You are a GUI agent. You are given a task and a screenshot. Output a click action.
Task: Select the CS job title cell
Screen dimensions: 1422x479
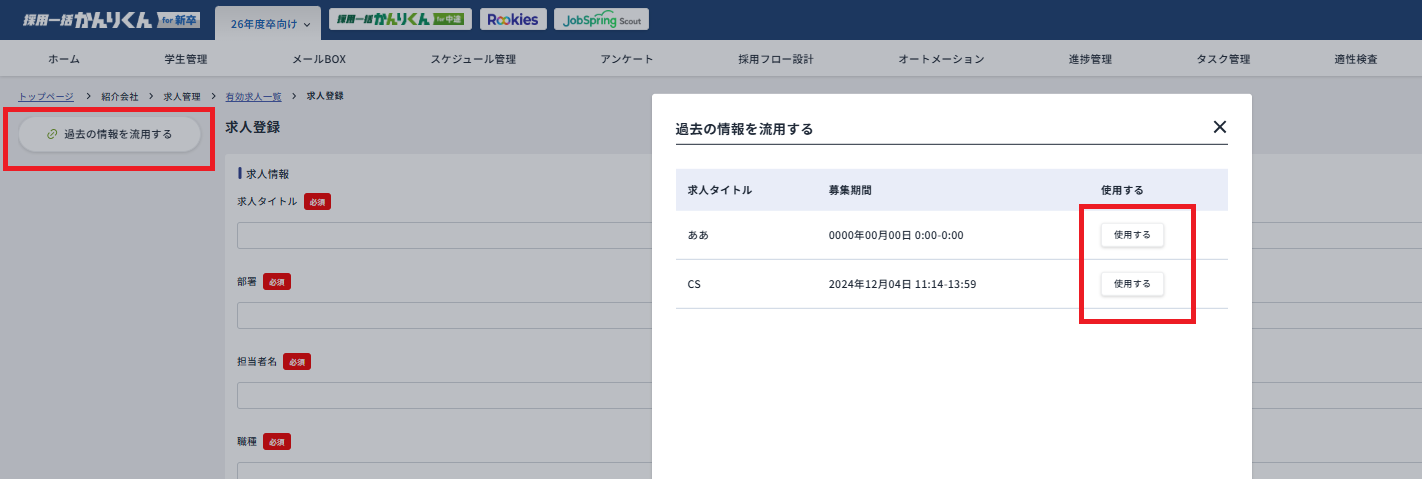click(694, 284)
